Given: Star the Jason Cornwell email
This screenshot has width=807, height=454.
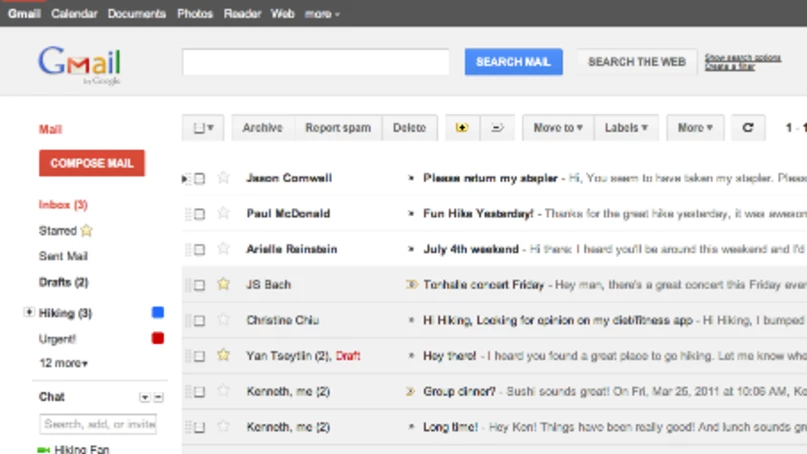Looking at the screenshot, I should click(x=223, y=178).
